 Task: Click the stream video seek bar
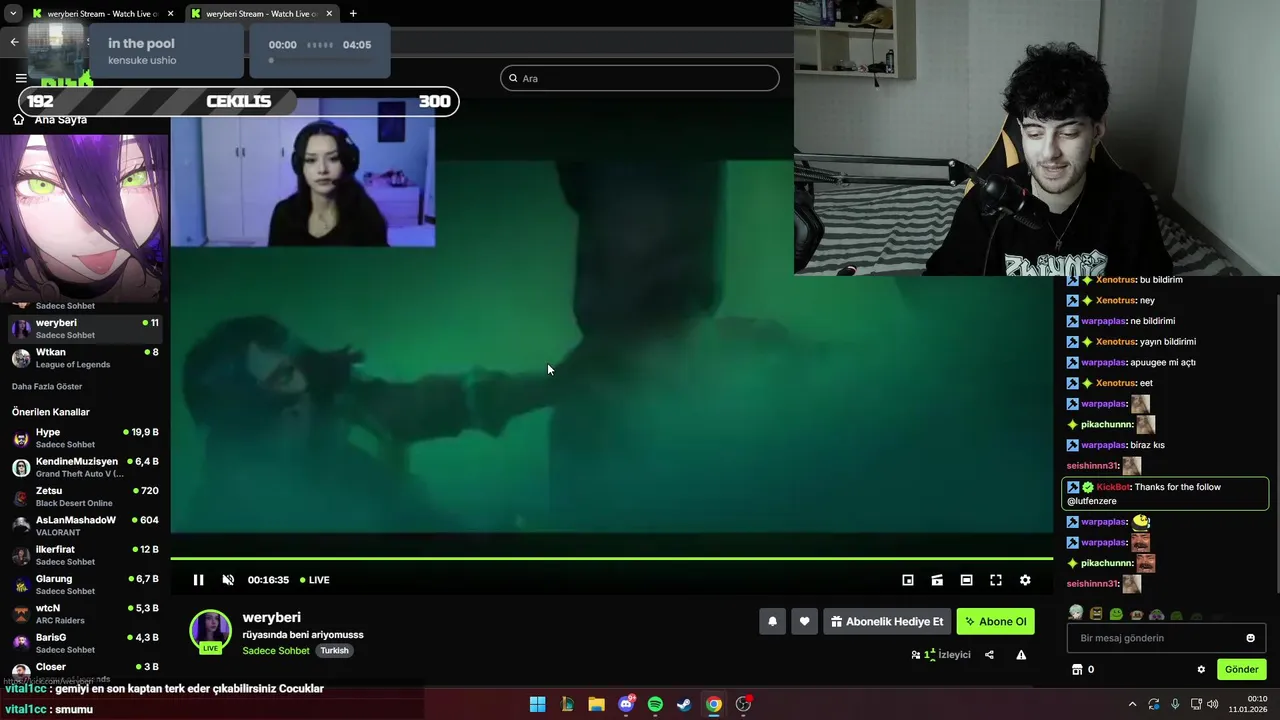tap(611, 558)
